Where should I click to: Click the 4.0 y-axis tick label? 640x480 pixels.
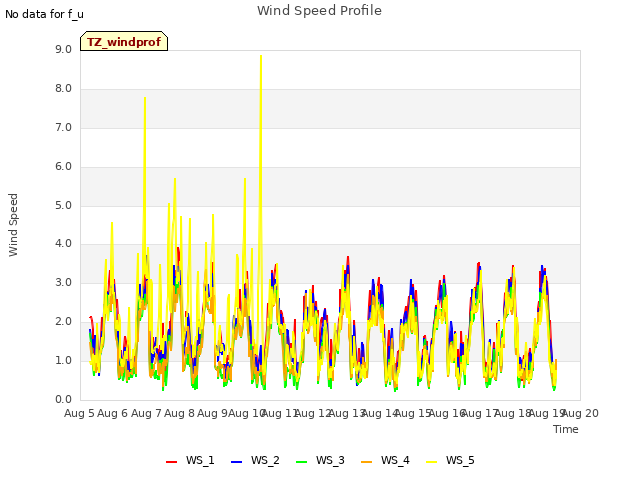tap(63, 244)
